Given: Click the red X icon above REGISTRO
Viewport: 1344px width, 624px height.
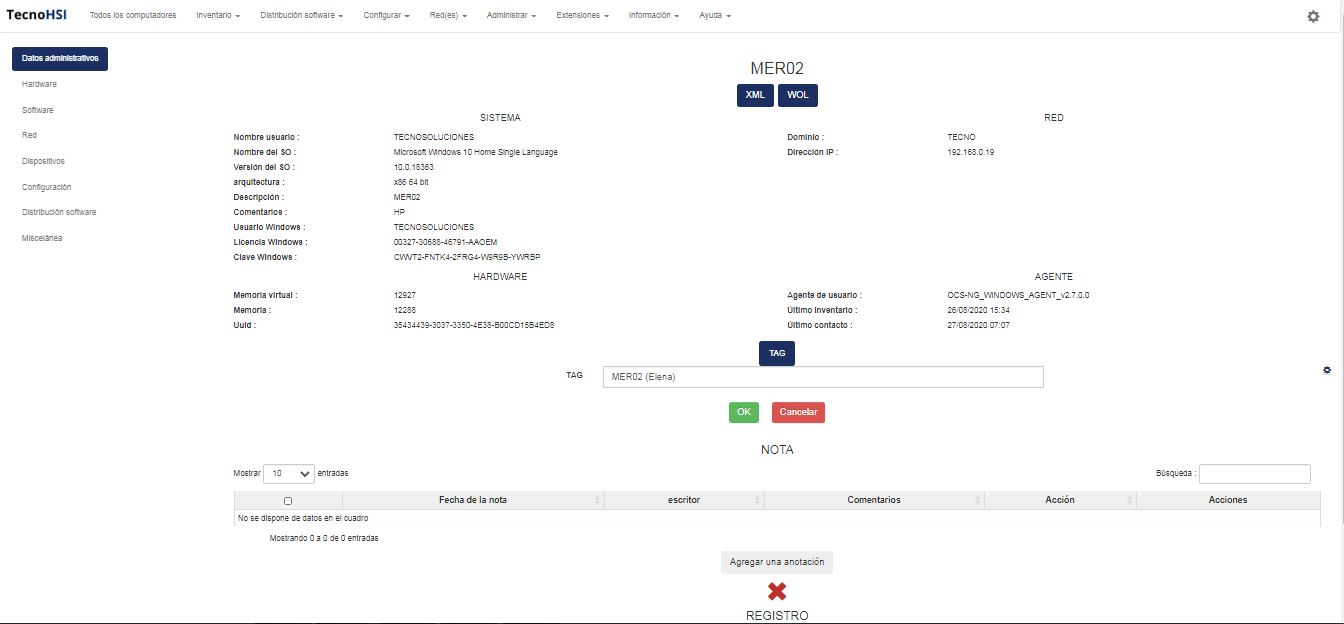Looking at the screenshot, I should pos(777,591).
